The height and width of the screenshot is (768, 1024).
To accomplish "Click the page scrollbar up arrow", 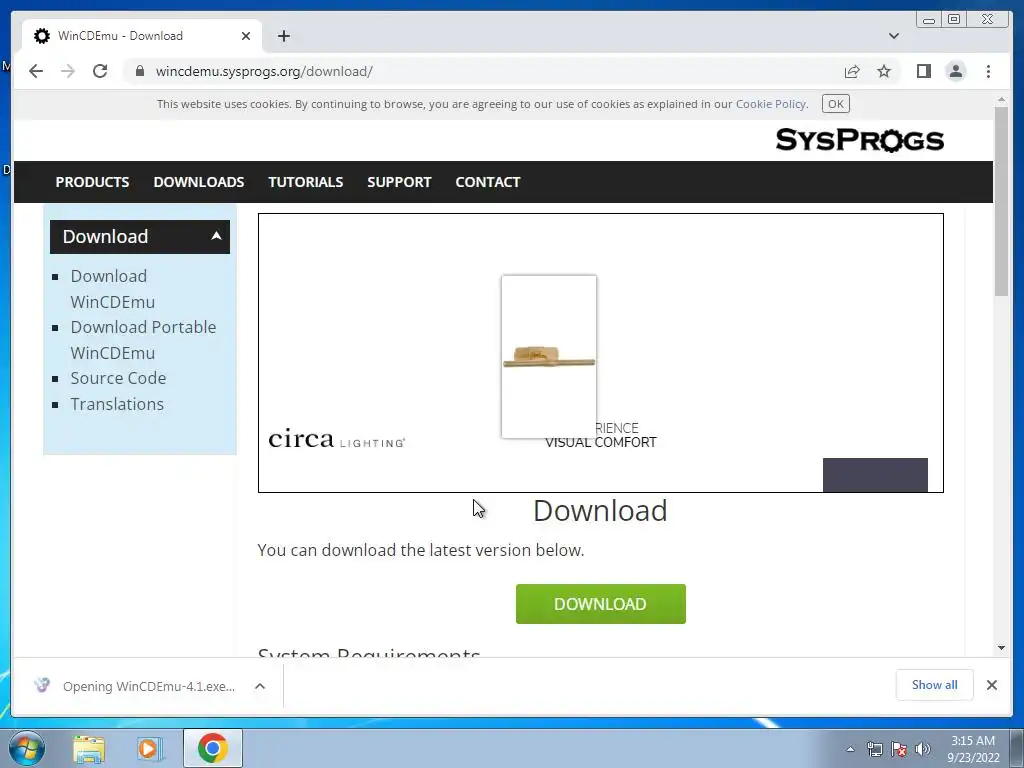I will (x=1001, y=100).
